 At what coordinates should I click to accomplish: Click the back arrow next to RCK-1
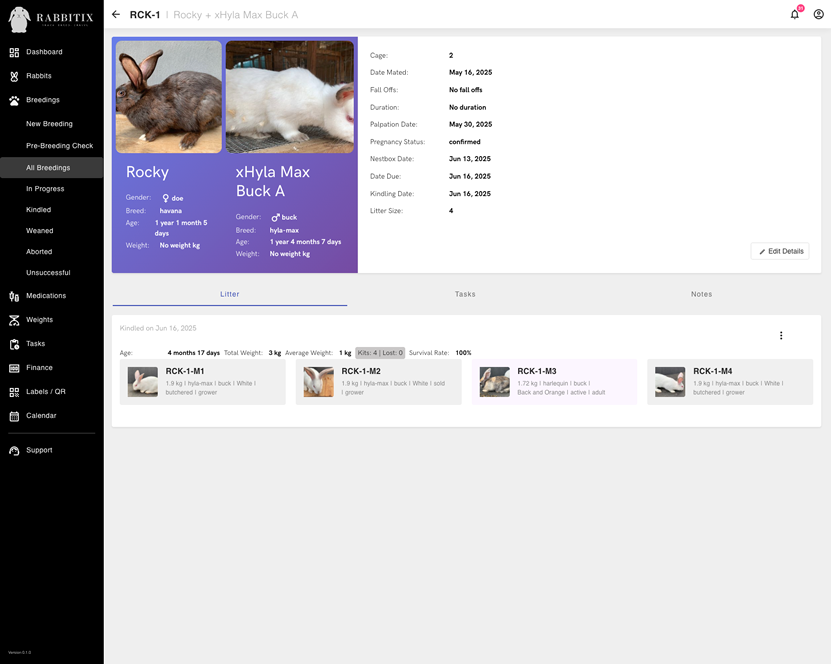(x=115, y=14)
